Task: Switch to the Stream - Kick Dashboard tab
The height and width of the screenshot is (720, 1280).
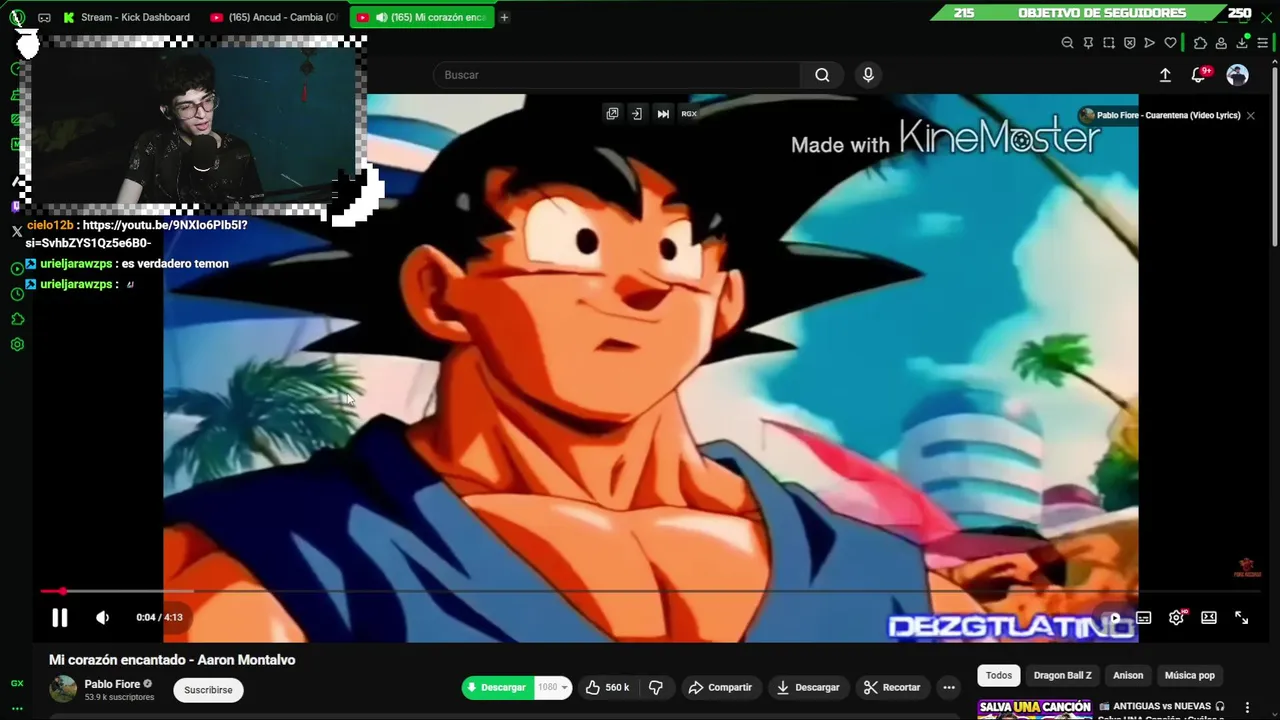Action: coord(126,17)
